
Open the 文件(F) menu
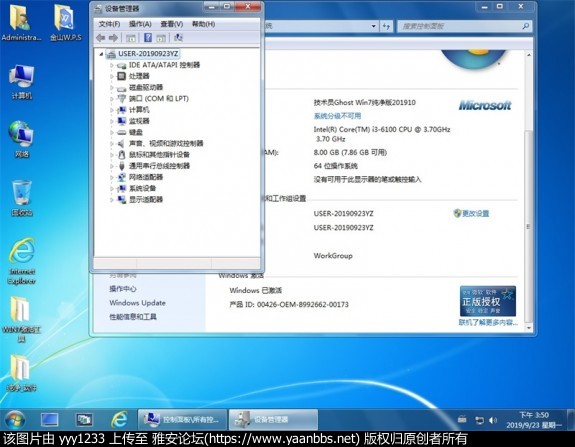[x=109, y=24]
